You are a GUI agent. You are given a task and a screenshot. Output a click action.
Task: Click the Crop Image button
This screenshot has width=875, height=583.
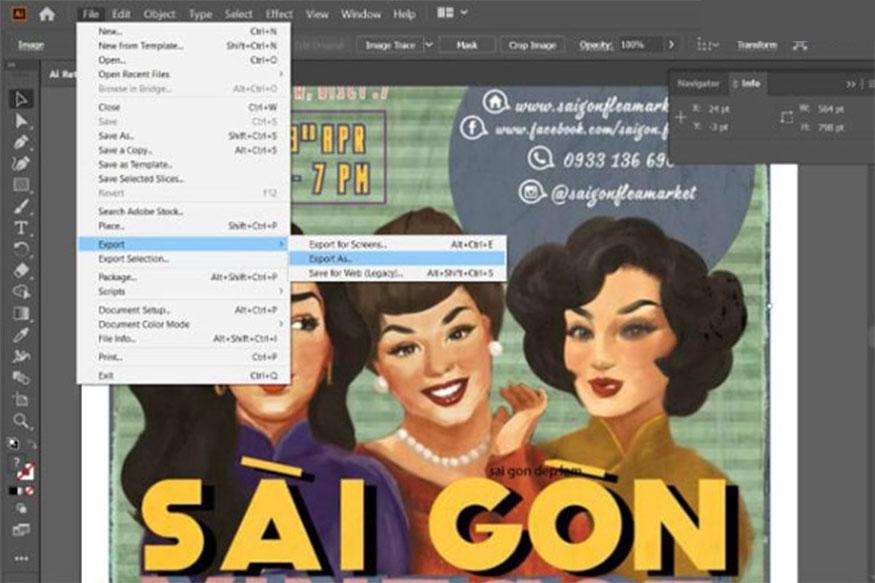pyautogui.click(x=532, y=45)
